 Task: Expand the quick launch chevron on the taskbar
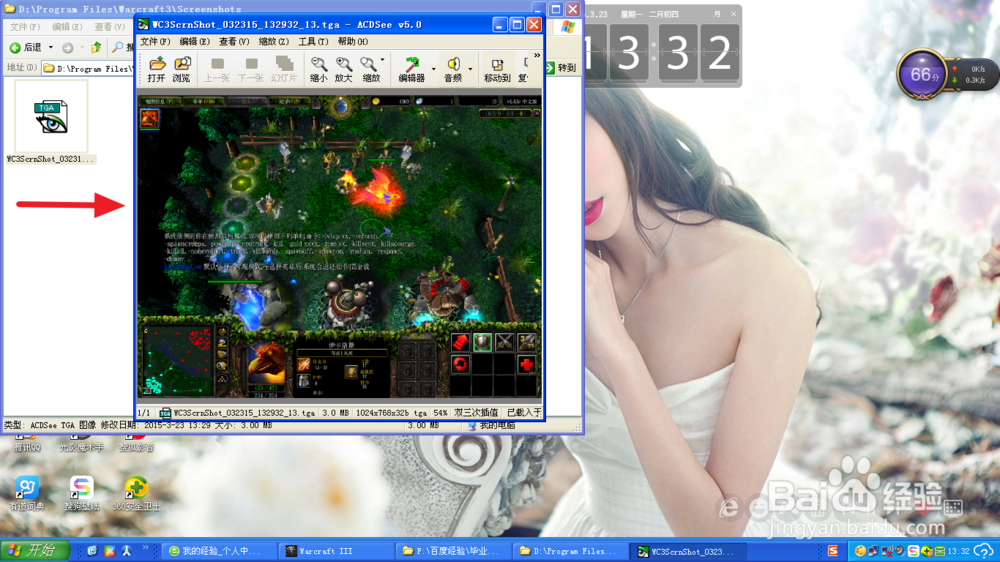point(145,548)
